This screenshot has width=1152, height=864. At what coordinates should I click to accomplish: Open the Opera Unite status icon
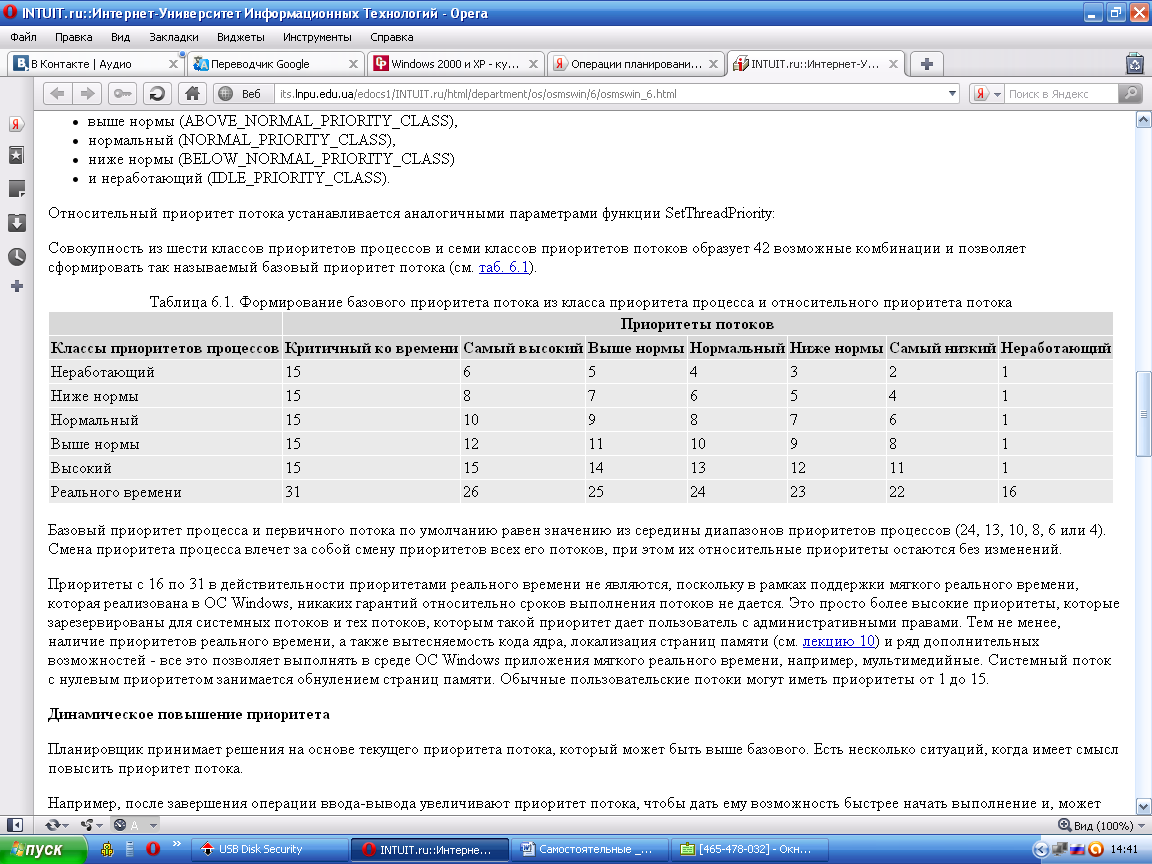pyautogui.click(x=90, y=825)
